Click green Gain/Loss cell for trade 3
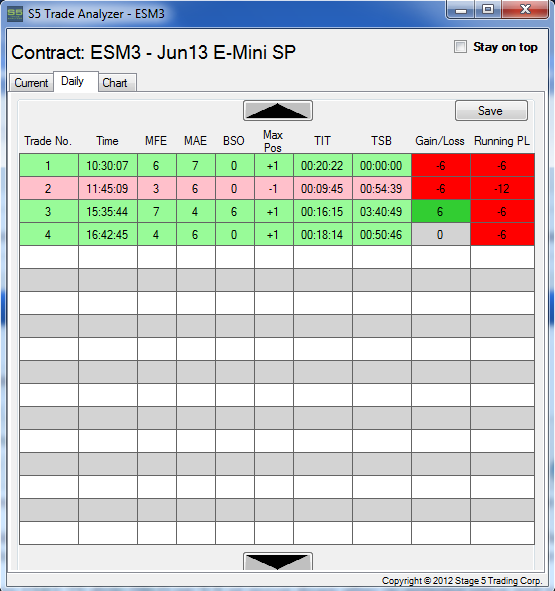Viewport: 555px width, 591px height. click(x=441, y=211)
